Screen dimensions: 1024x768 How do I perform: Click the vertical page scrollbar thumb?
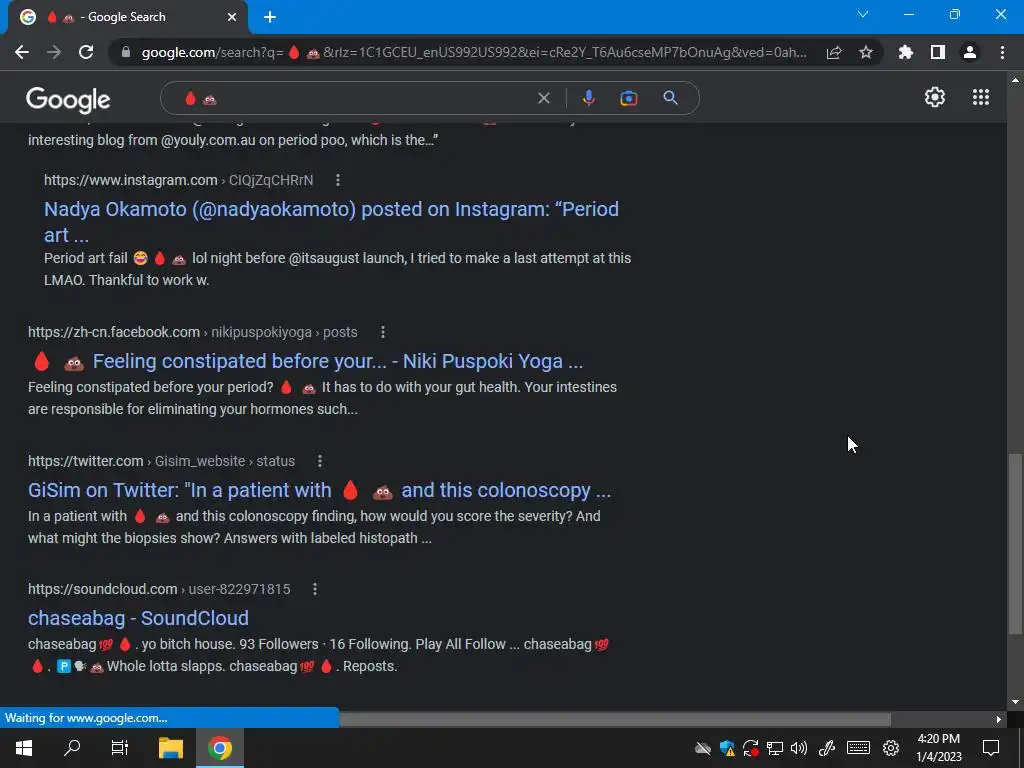(x=1015, y=544)
